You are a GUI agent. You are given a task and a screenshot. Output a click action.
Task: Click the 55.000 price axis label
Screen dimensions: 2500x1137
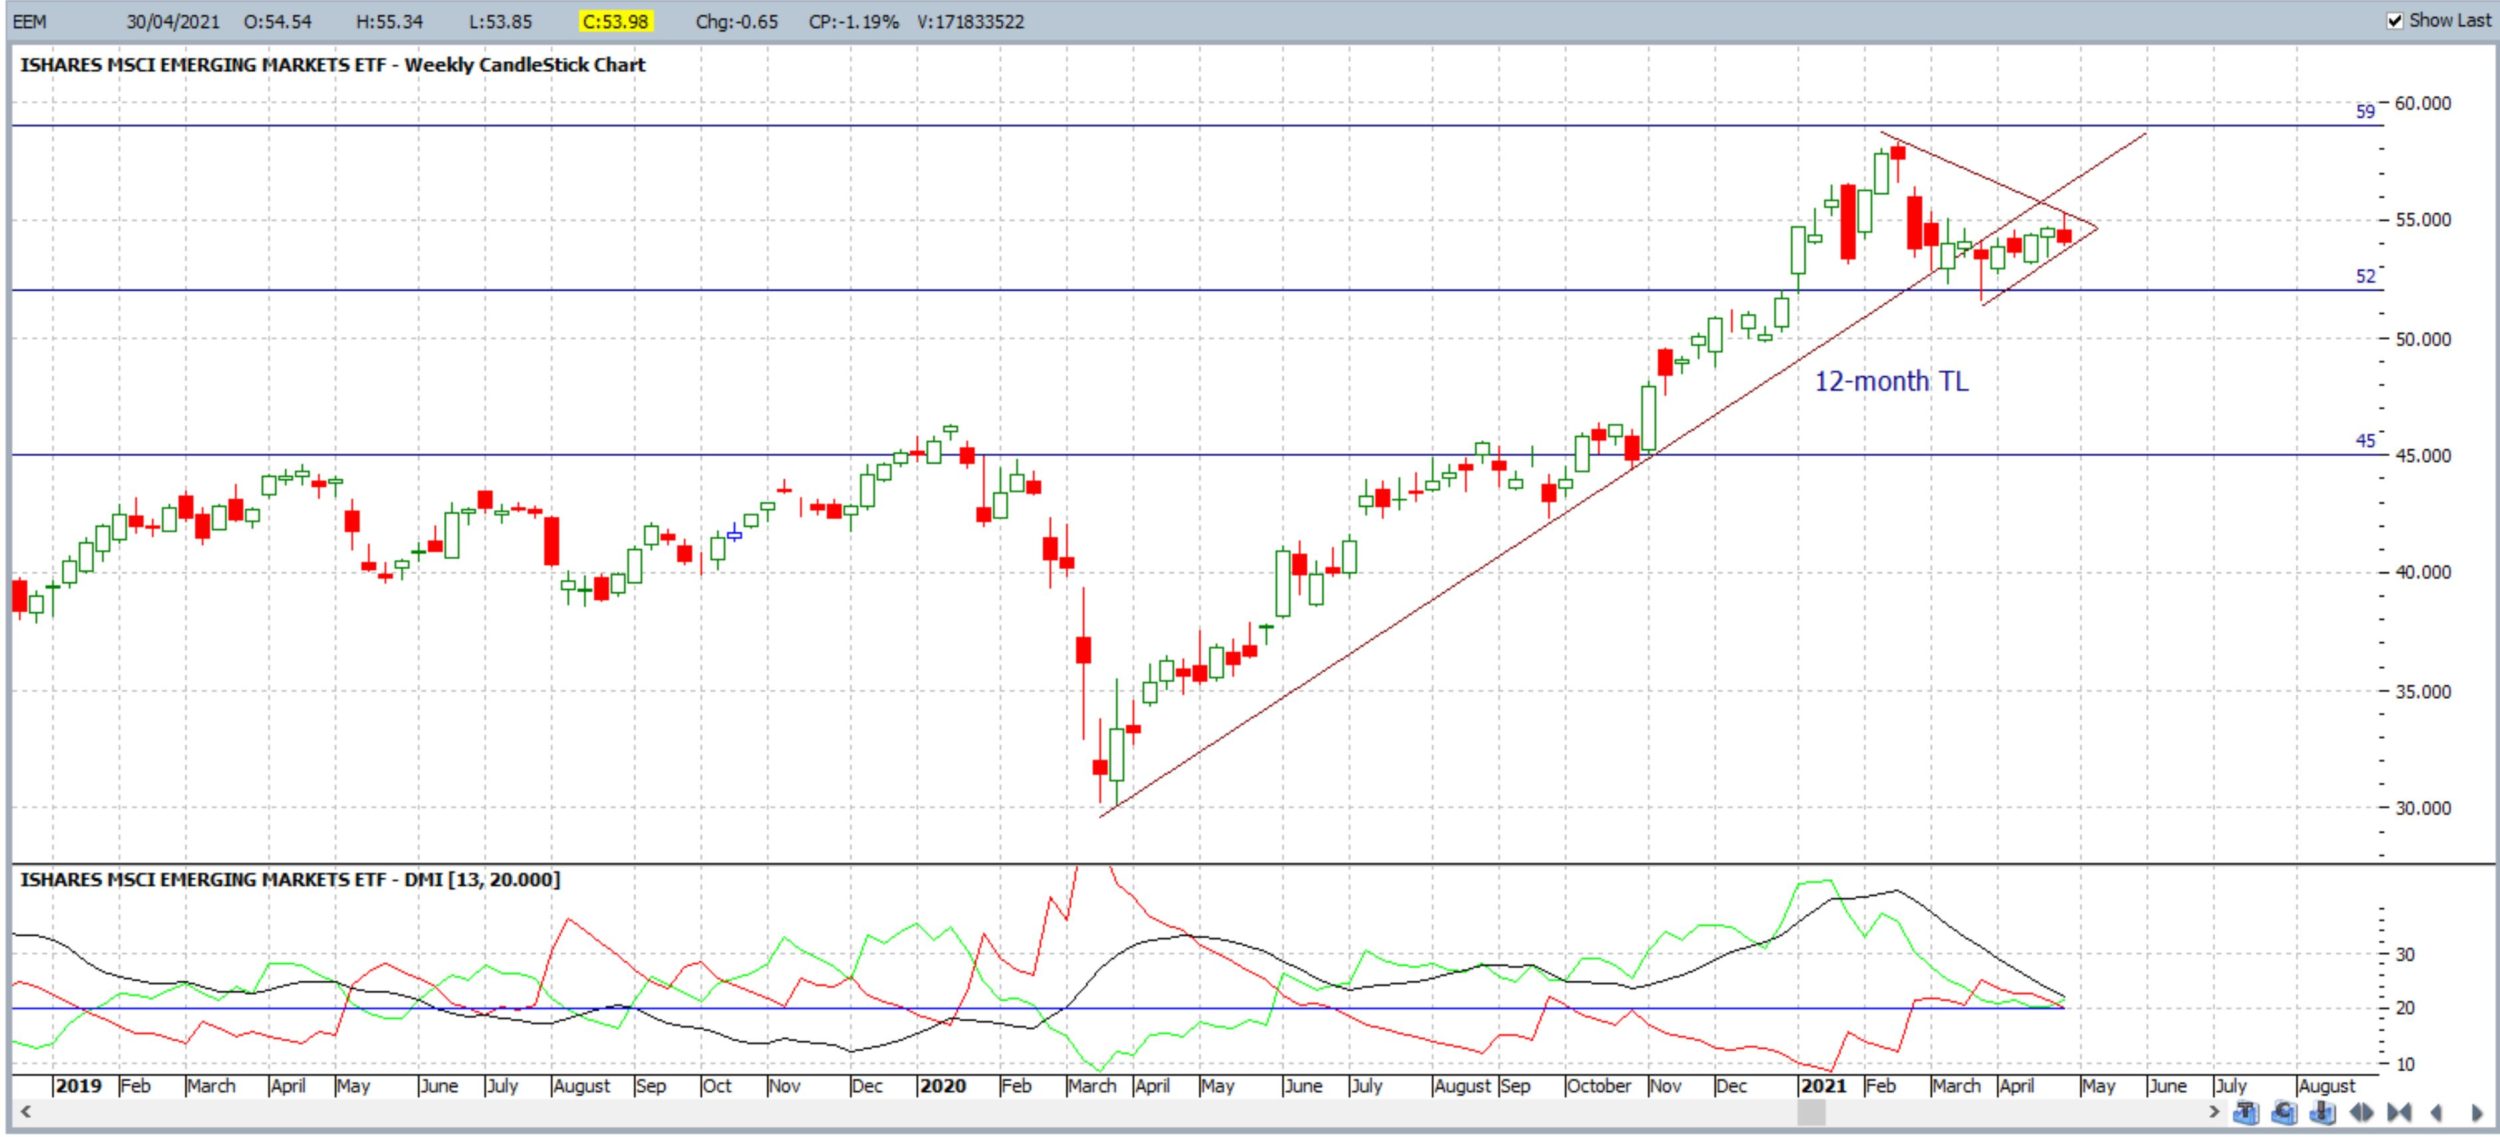(x=2423, y=220)
